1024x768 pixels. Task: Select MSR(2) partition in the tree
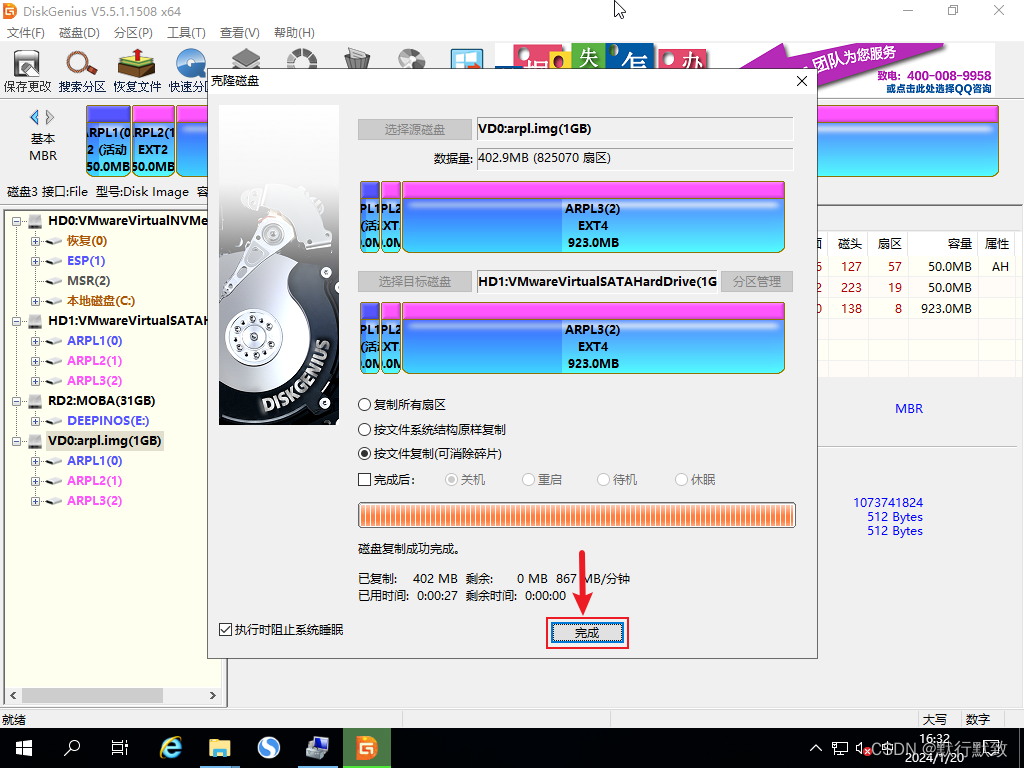[89, 281]
